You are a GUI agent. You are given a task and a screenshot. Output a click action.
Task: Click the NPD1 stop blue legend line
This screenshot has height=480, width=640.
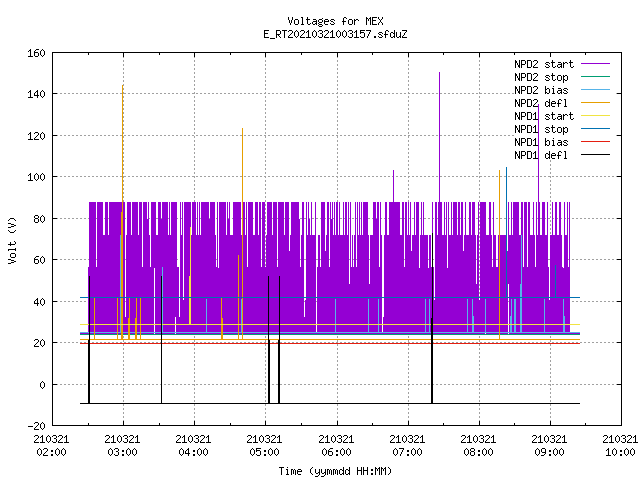pos(595,129)
